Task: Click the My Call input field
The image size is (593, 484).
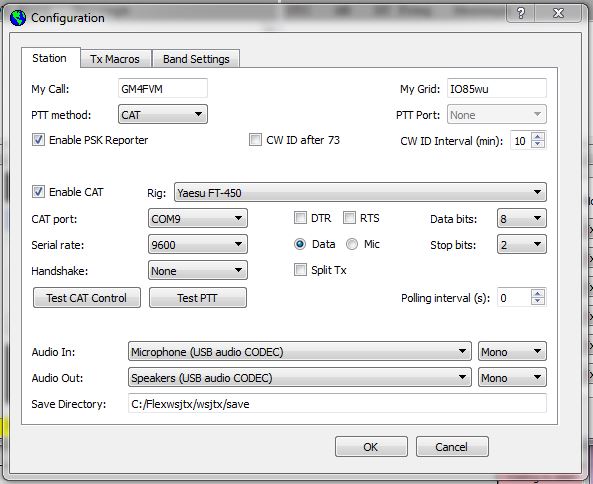Action: click(x=163, y=88)
